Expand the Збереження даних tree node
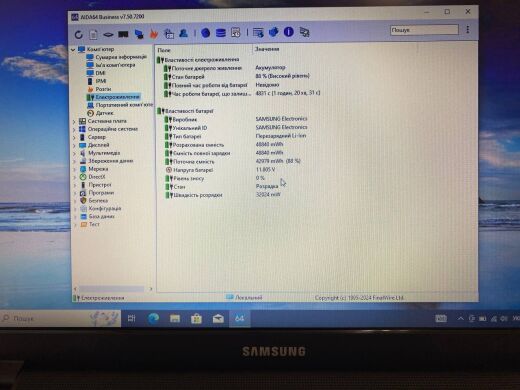Image resolution: width=520 pixels, height=390 pixels. pyautogui.click(x=74, y=162)
